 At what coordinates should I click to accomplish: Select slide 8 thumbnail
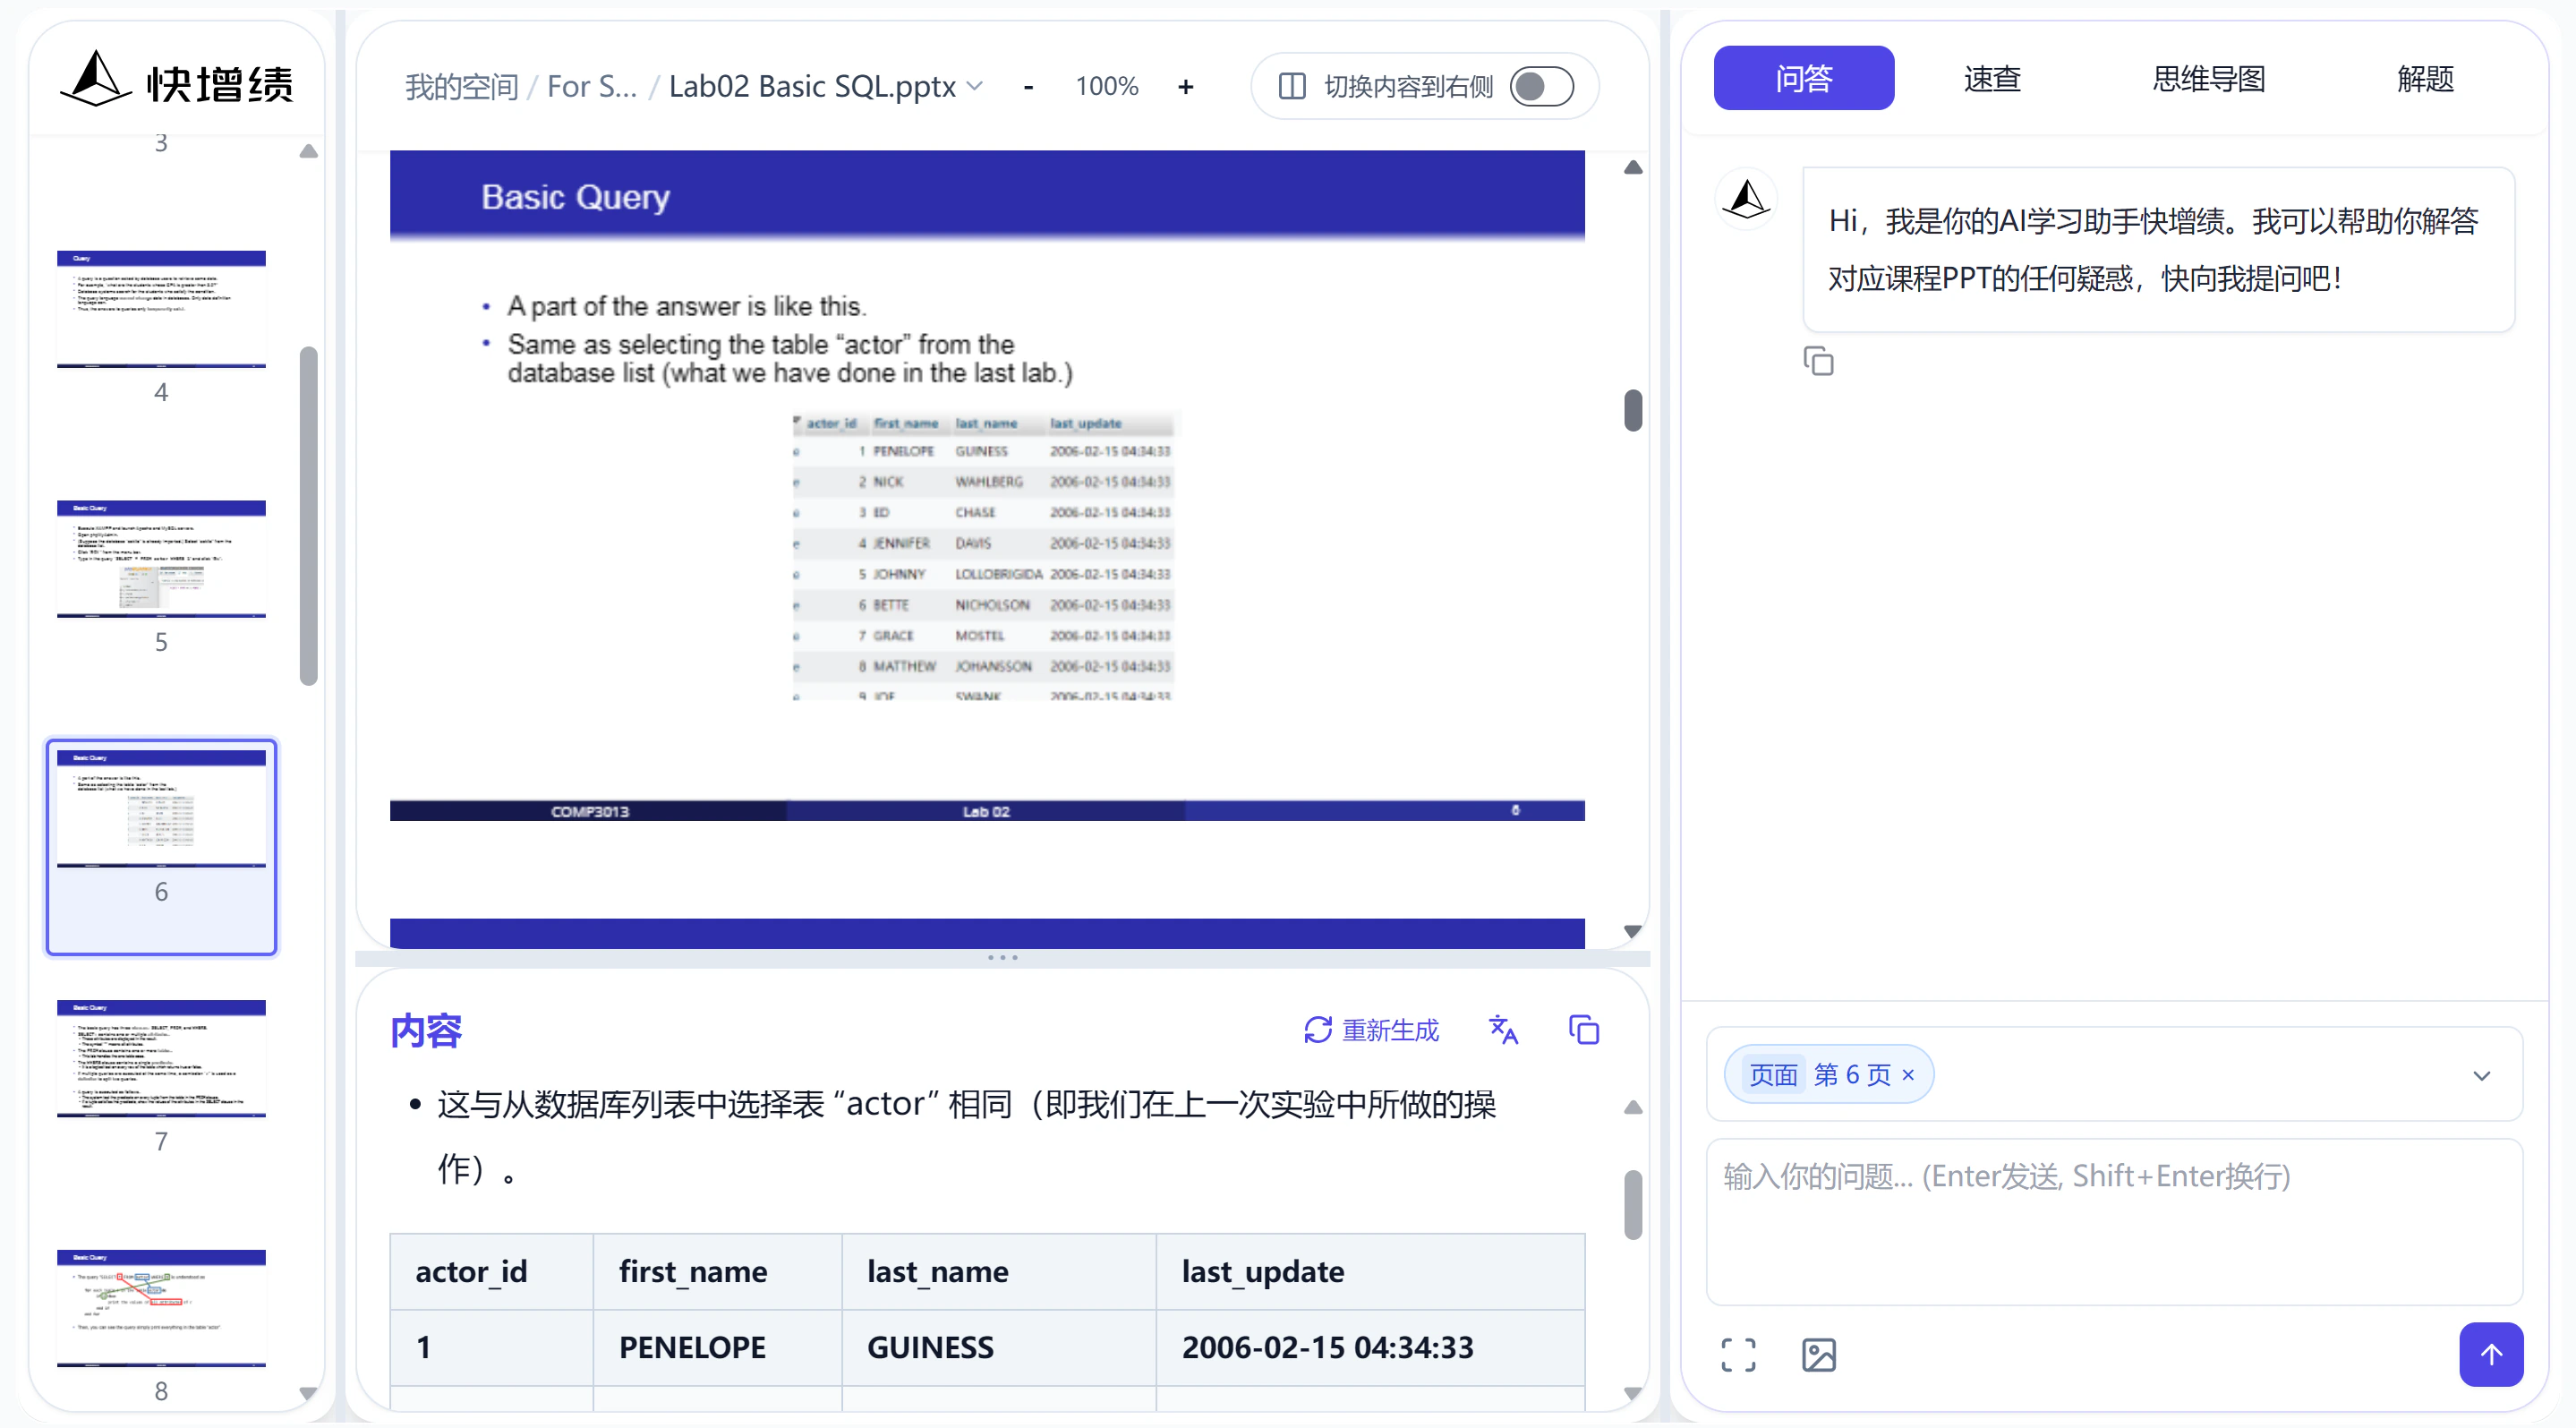click(x=161, y=1308)
